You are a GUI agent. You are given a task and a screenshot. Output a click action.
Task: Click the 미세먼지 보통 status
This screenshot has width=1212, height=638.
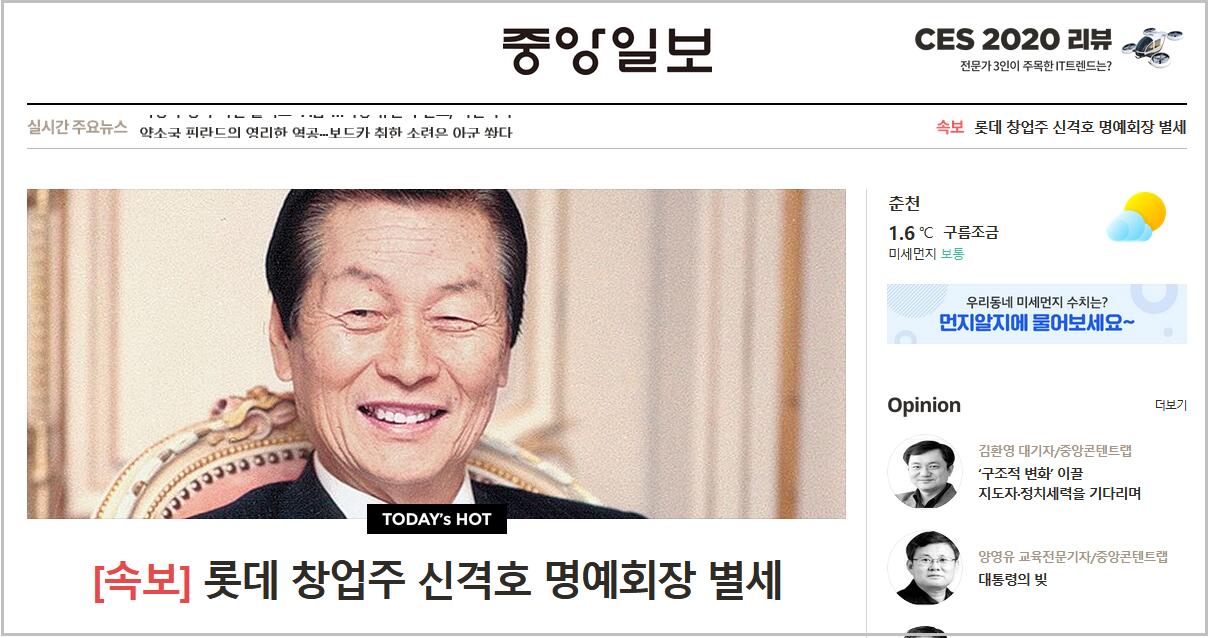(x=926, y=254)
